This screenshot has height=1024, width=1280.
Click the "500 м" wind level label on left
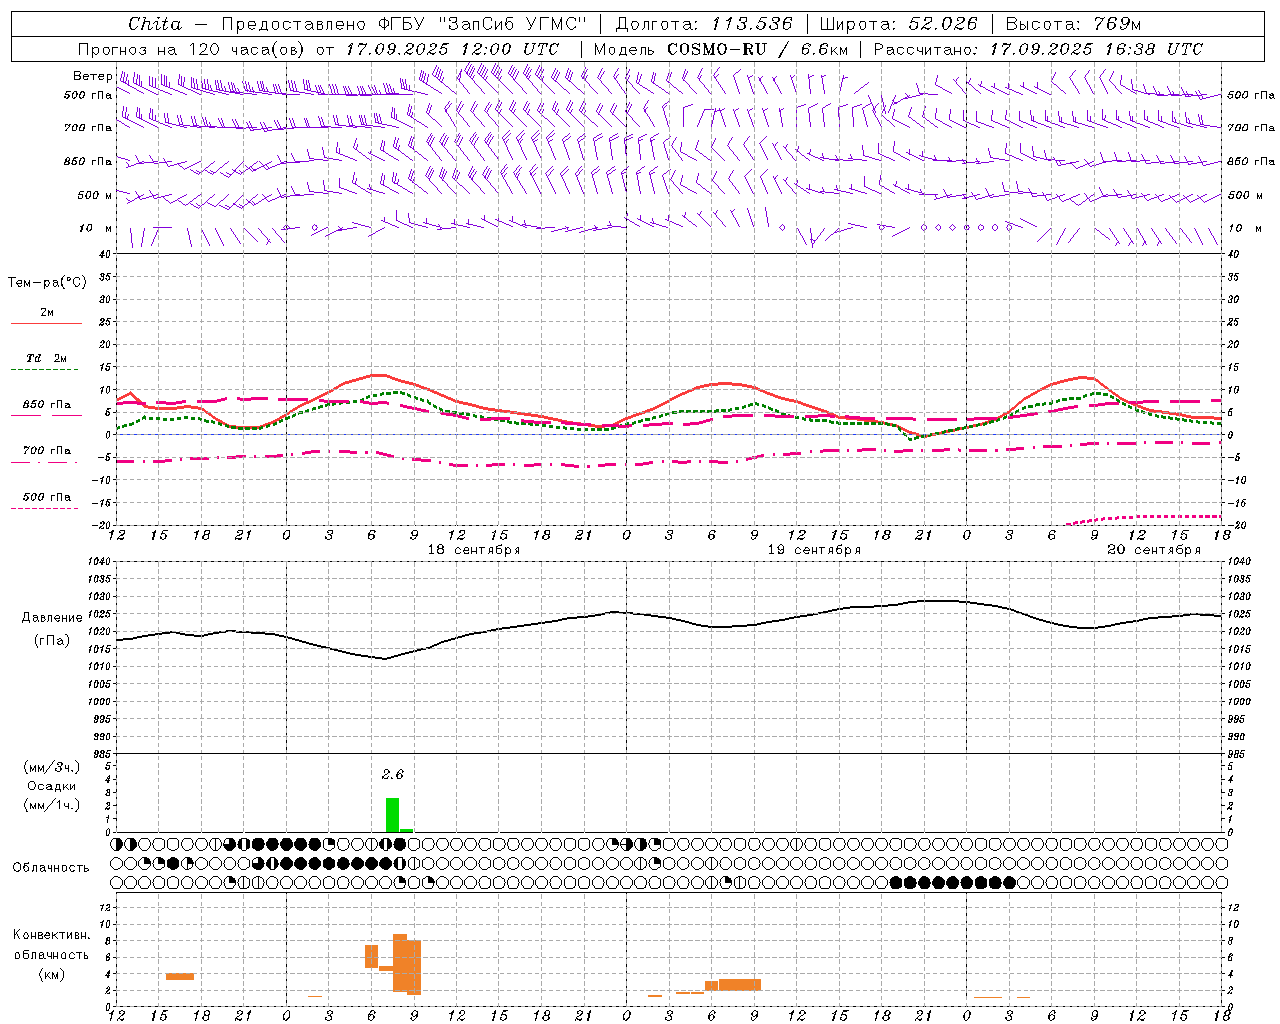[94, 195]
